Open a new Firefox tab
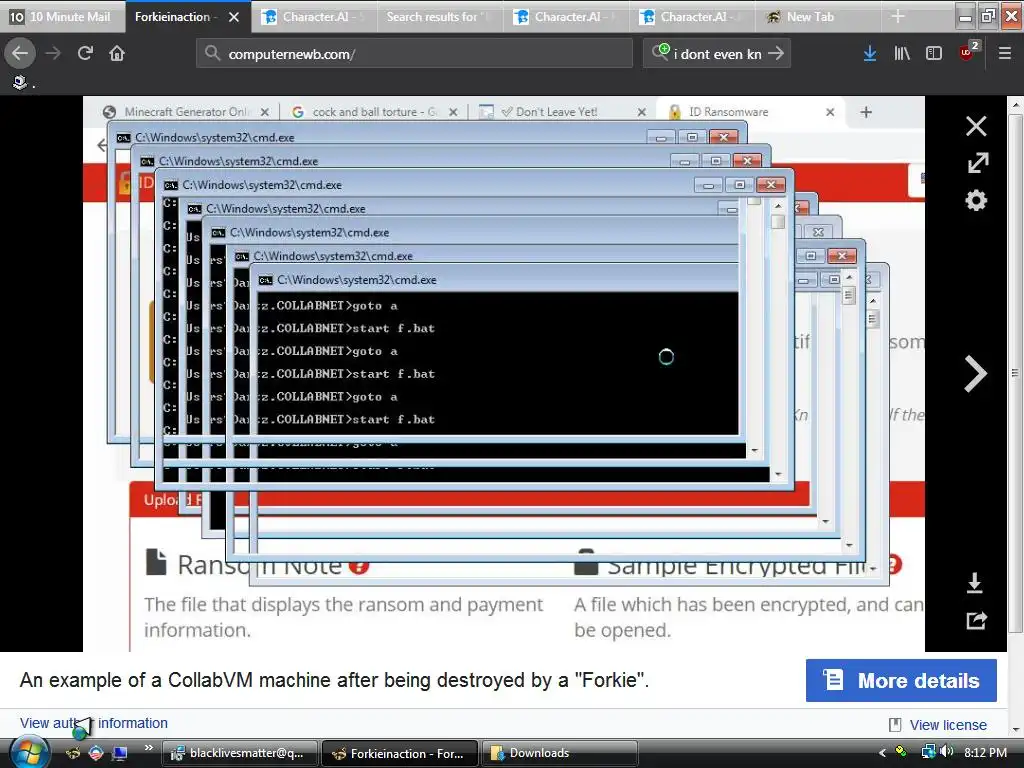 pos(898,17)
